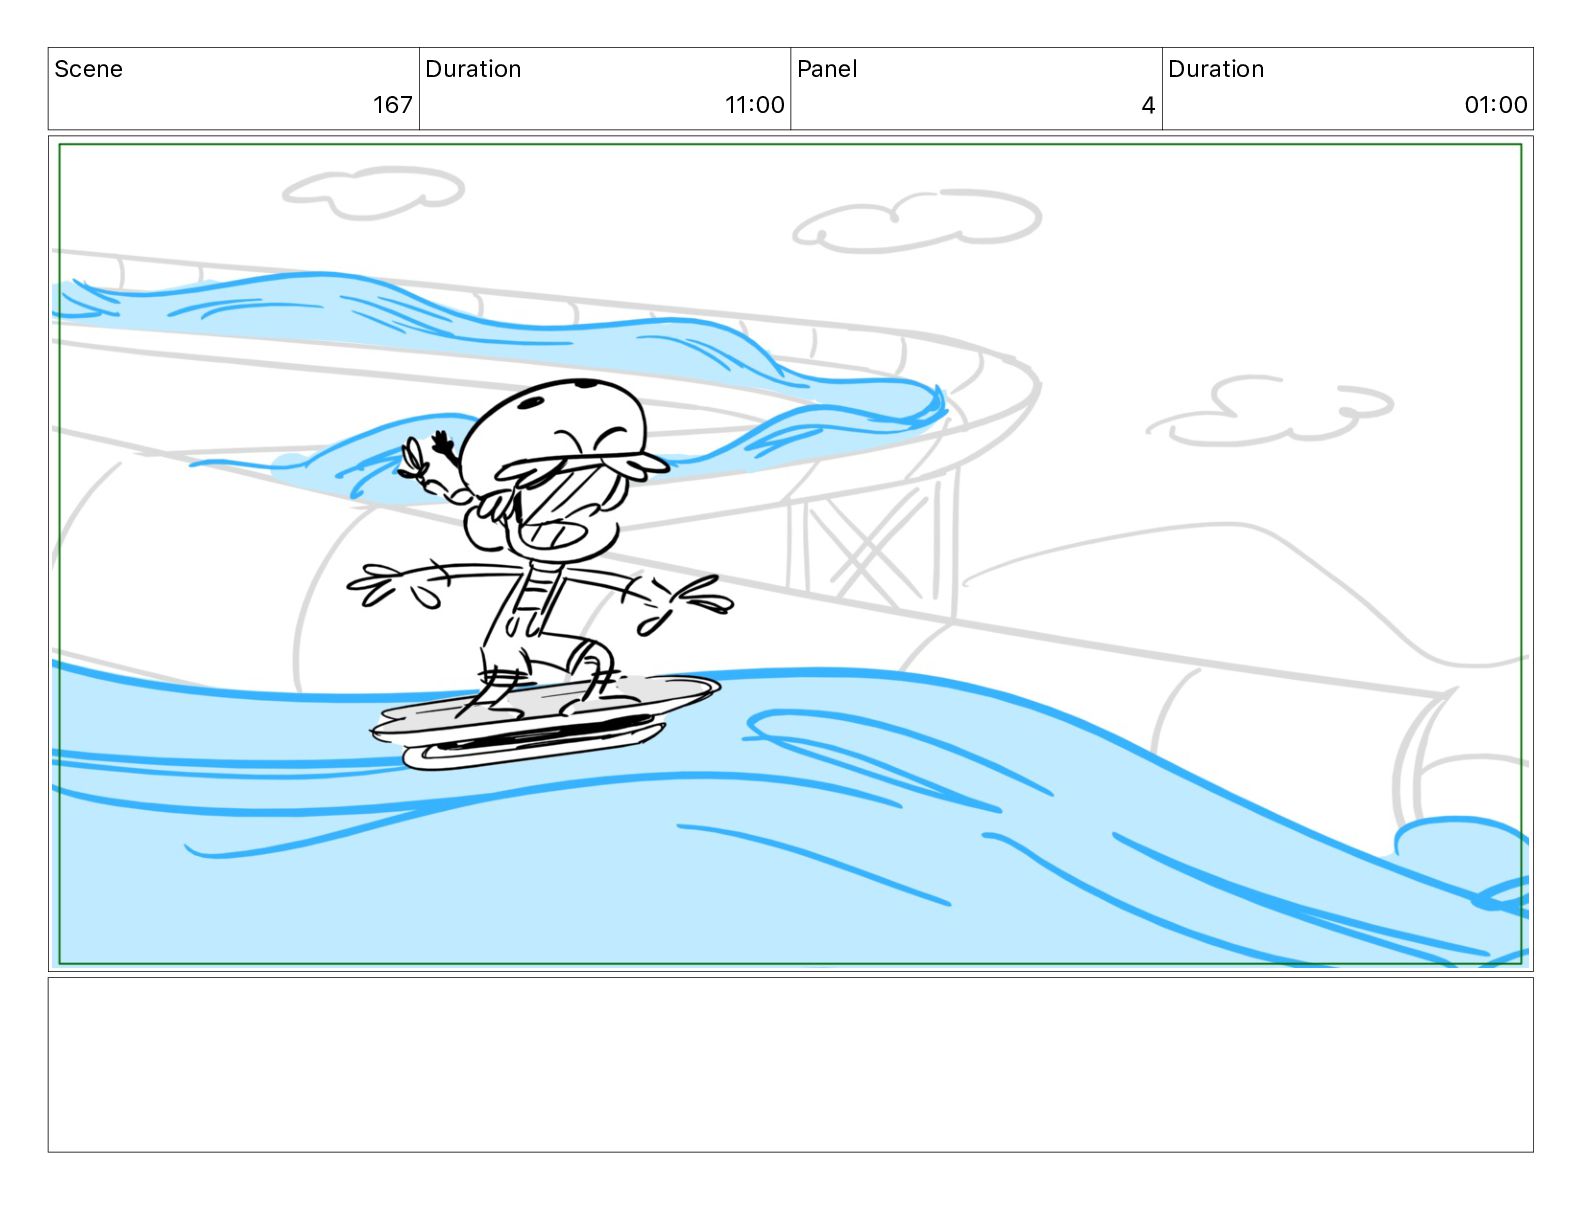Select the scene number 167
1584x1224 pixels.
point(393,105)
